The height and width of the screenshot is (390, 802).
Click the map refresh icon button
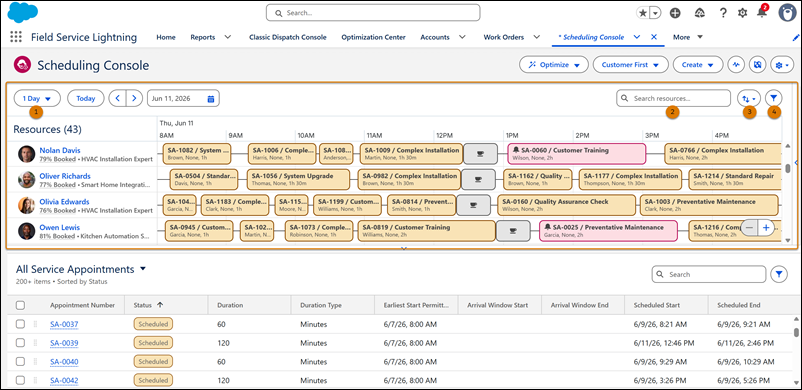coord(757,65)
